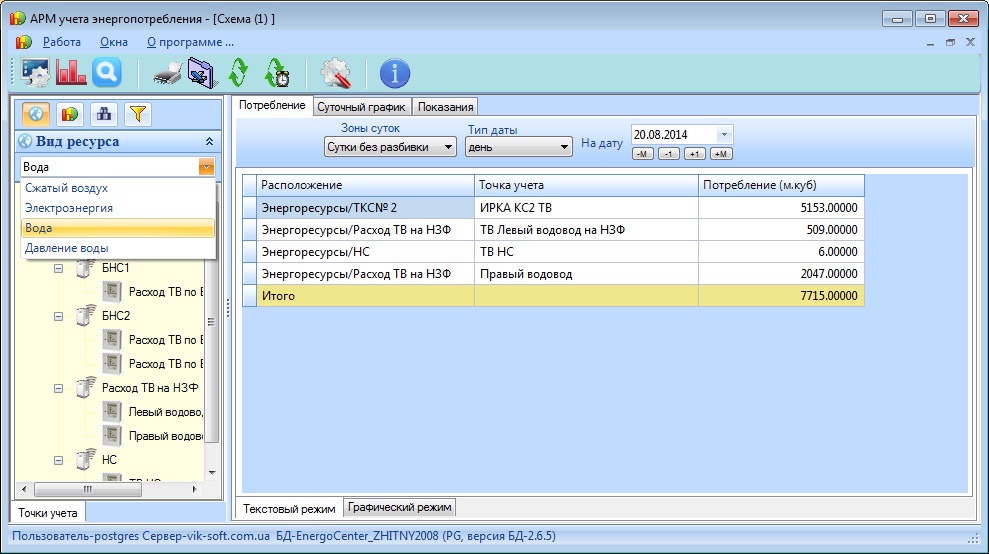Screen dimensions: 989x554
Task: Click the blue magnifier search icon
Action: point(106,72)
